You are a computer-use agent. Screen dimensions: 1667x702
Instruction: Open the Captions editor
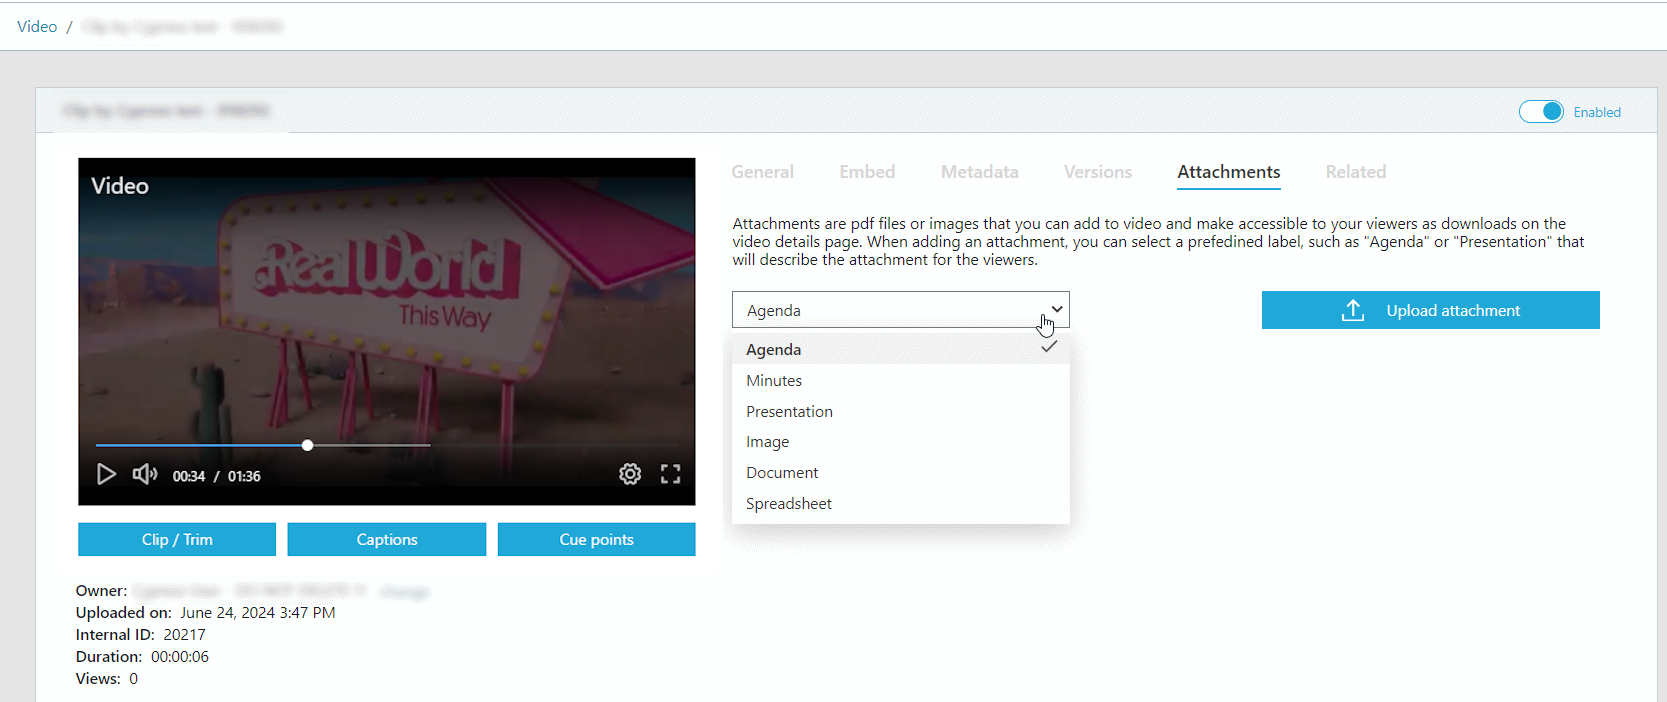387,539
